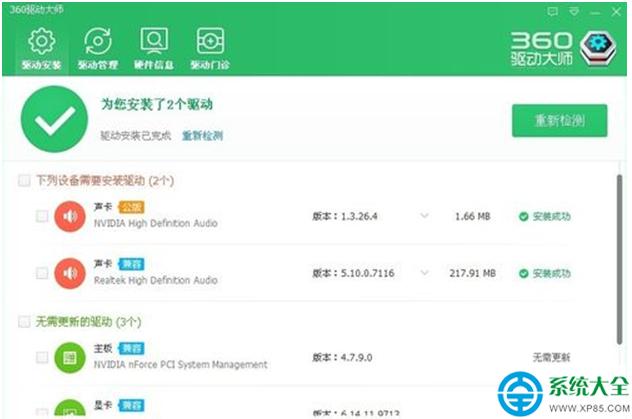Check the NVIDIA High Definition Audio checkbox

click(42, 216)
